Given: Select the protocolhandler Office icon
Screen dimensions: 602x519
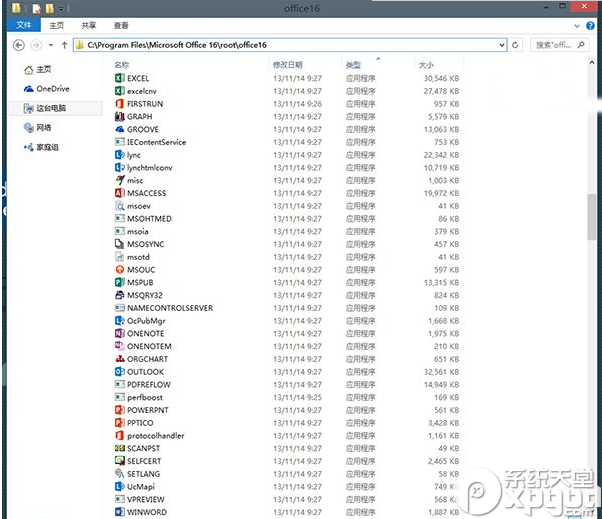Looking at the screenshot, I should click(x=120, y=435).
